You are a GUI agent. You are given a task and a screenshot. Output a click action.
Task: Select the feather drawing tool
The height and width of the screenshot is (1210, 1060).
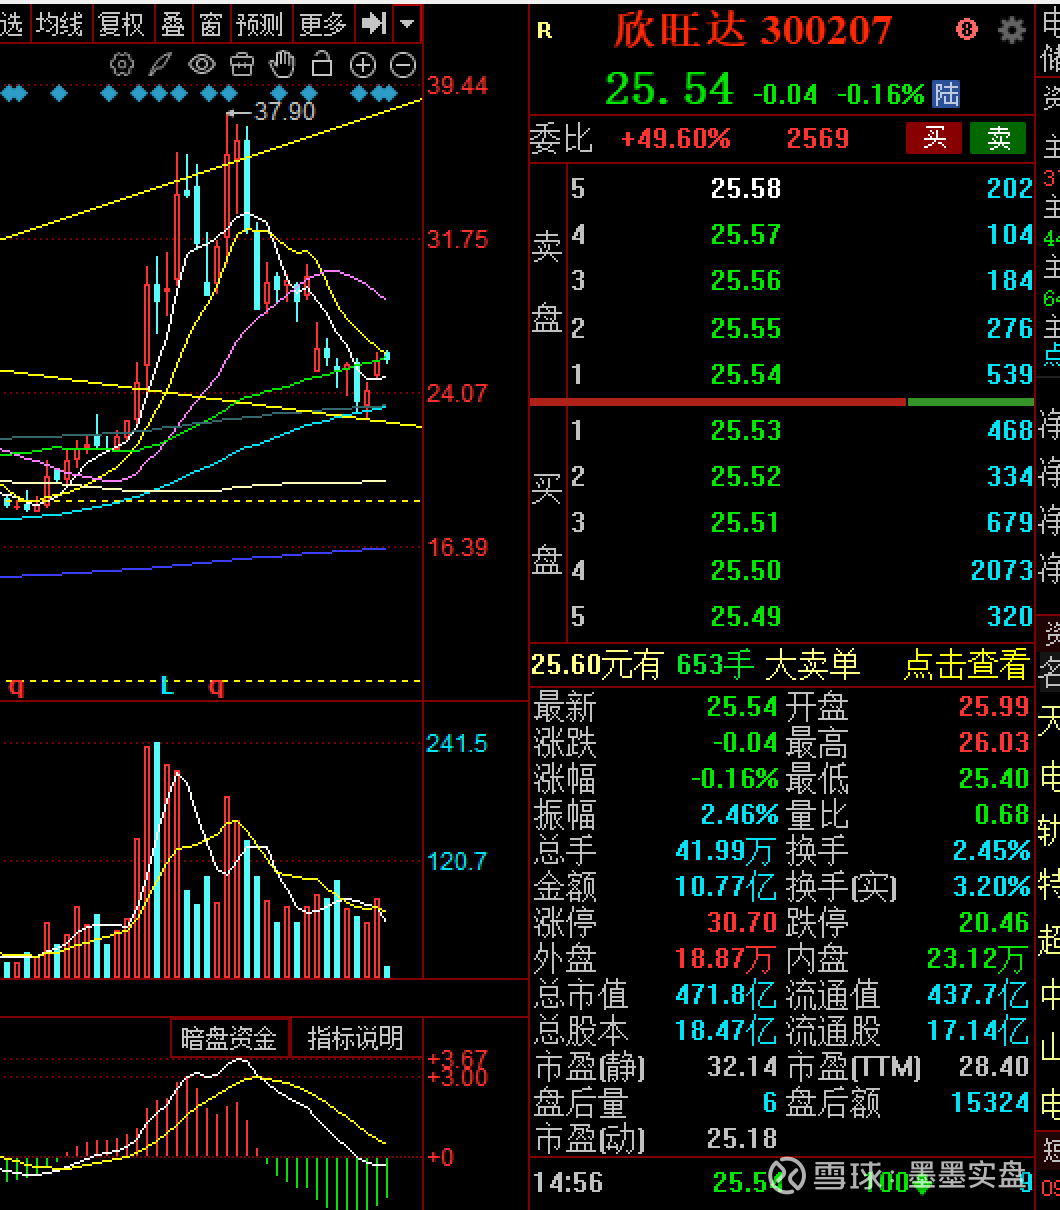coord(160,66)
